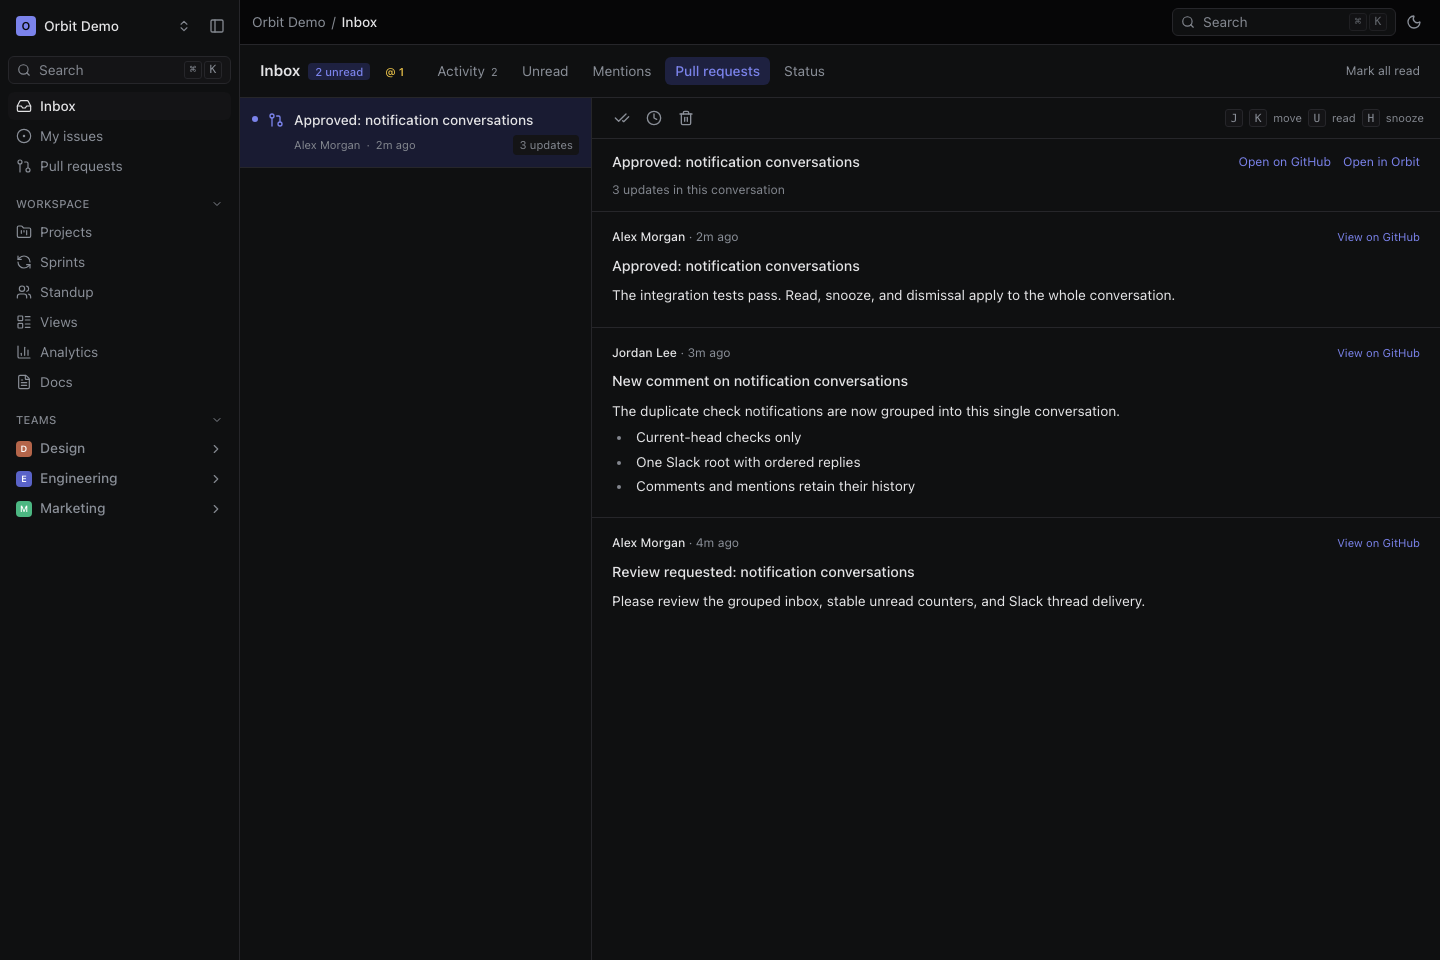Mark conversation as read with double-check icon
Viewport: 1440px width, 960px height.
pyautogui.click(x=622, y=118)
